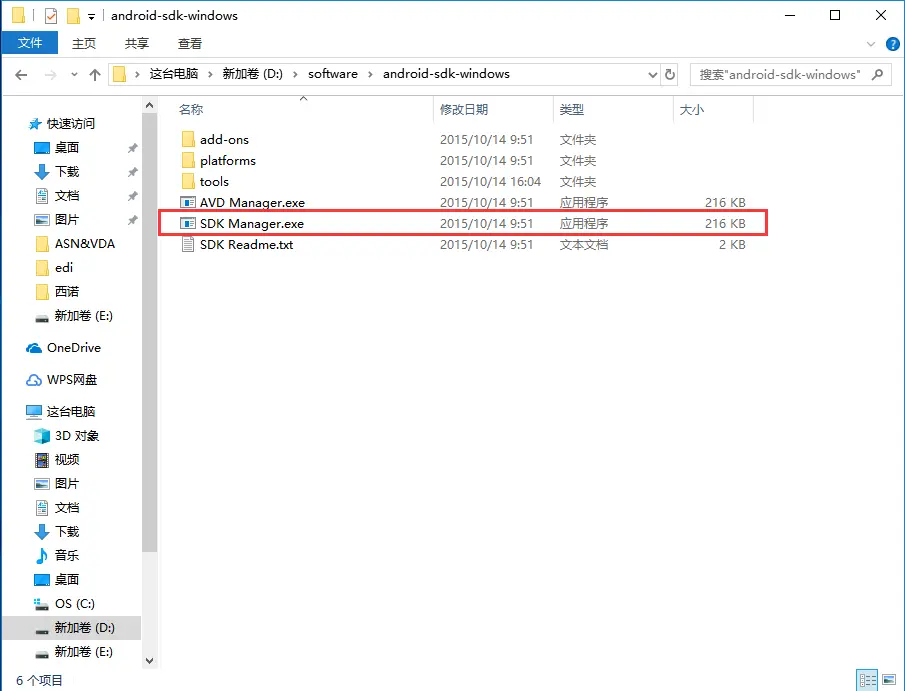The height and width of the screenshot is (691, 905).
Task: Click the properties icon in the title bar
Action: (x=51, y=16)
